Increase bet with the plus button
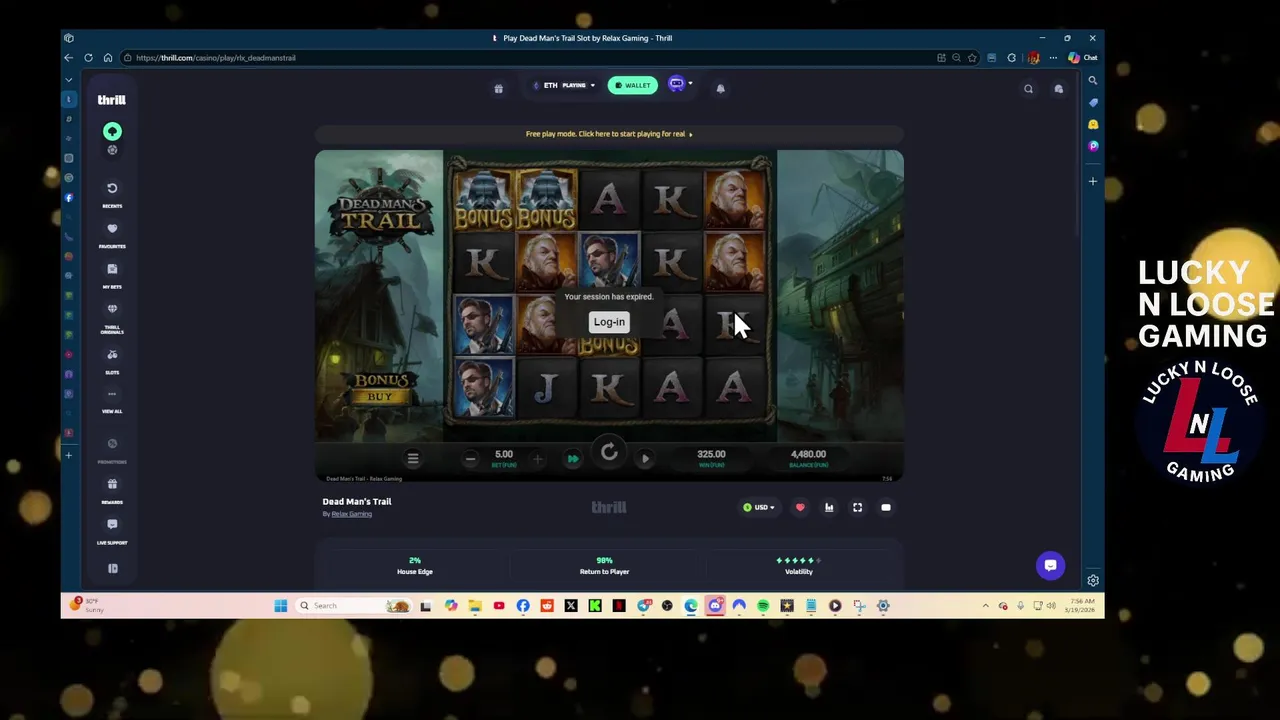This screenshot has width=1280, height=720. pyautogui.click(x=537, y=459)
